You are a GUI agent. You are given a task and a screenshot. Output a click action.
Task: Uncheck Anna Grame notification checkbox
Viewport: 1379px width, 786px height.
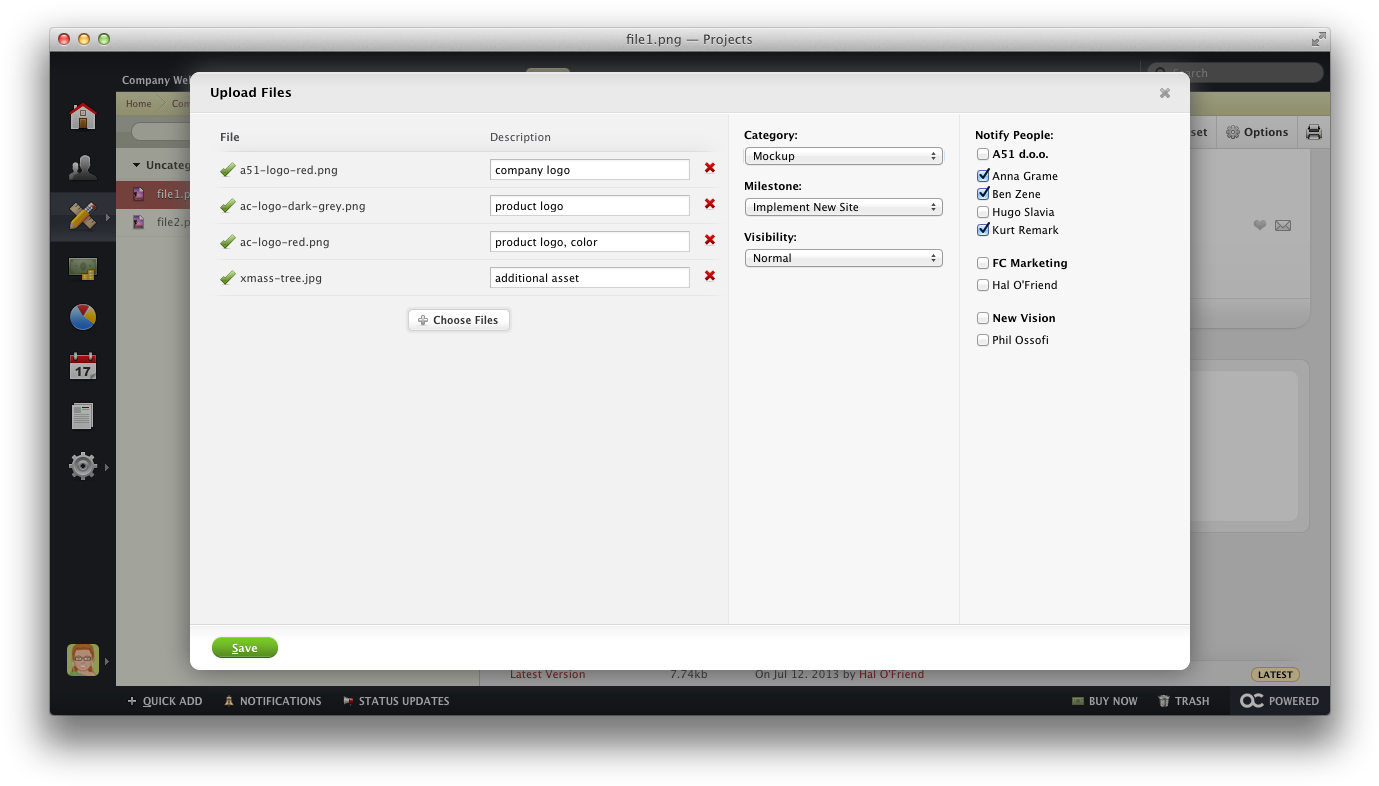(983, 176)
